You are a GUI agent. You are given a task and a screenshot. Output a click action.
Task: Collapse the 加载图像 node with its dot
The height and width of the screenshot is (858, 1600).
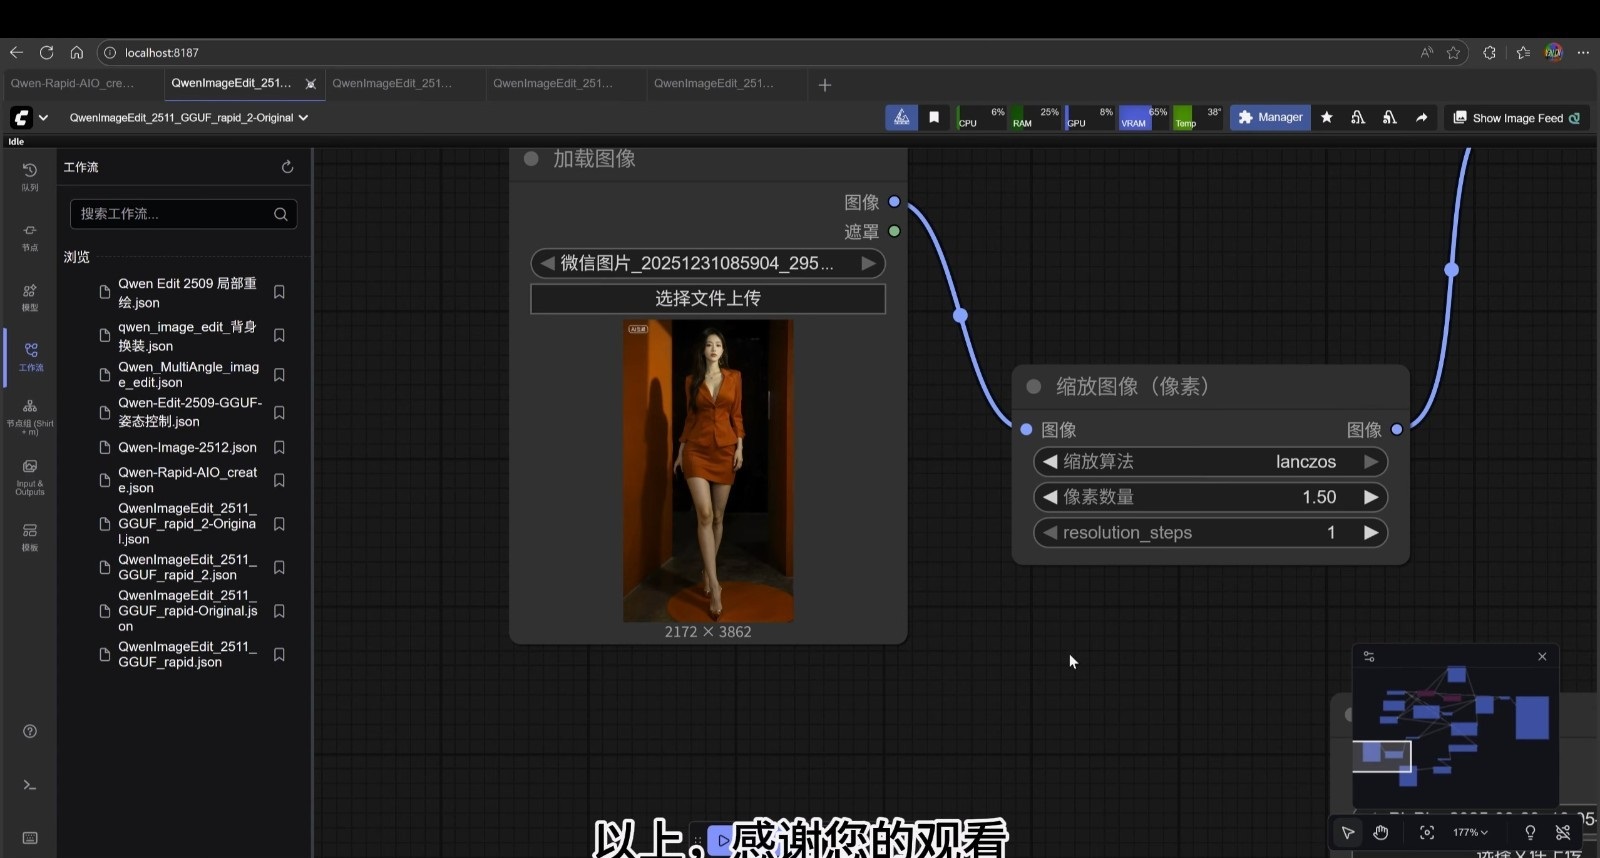(x=532, y=159)
